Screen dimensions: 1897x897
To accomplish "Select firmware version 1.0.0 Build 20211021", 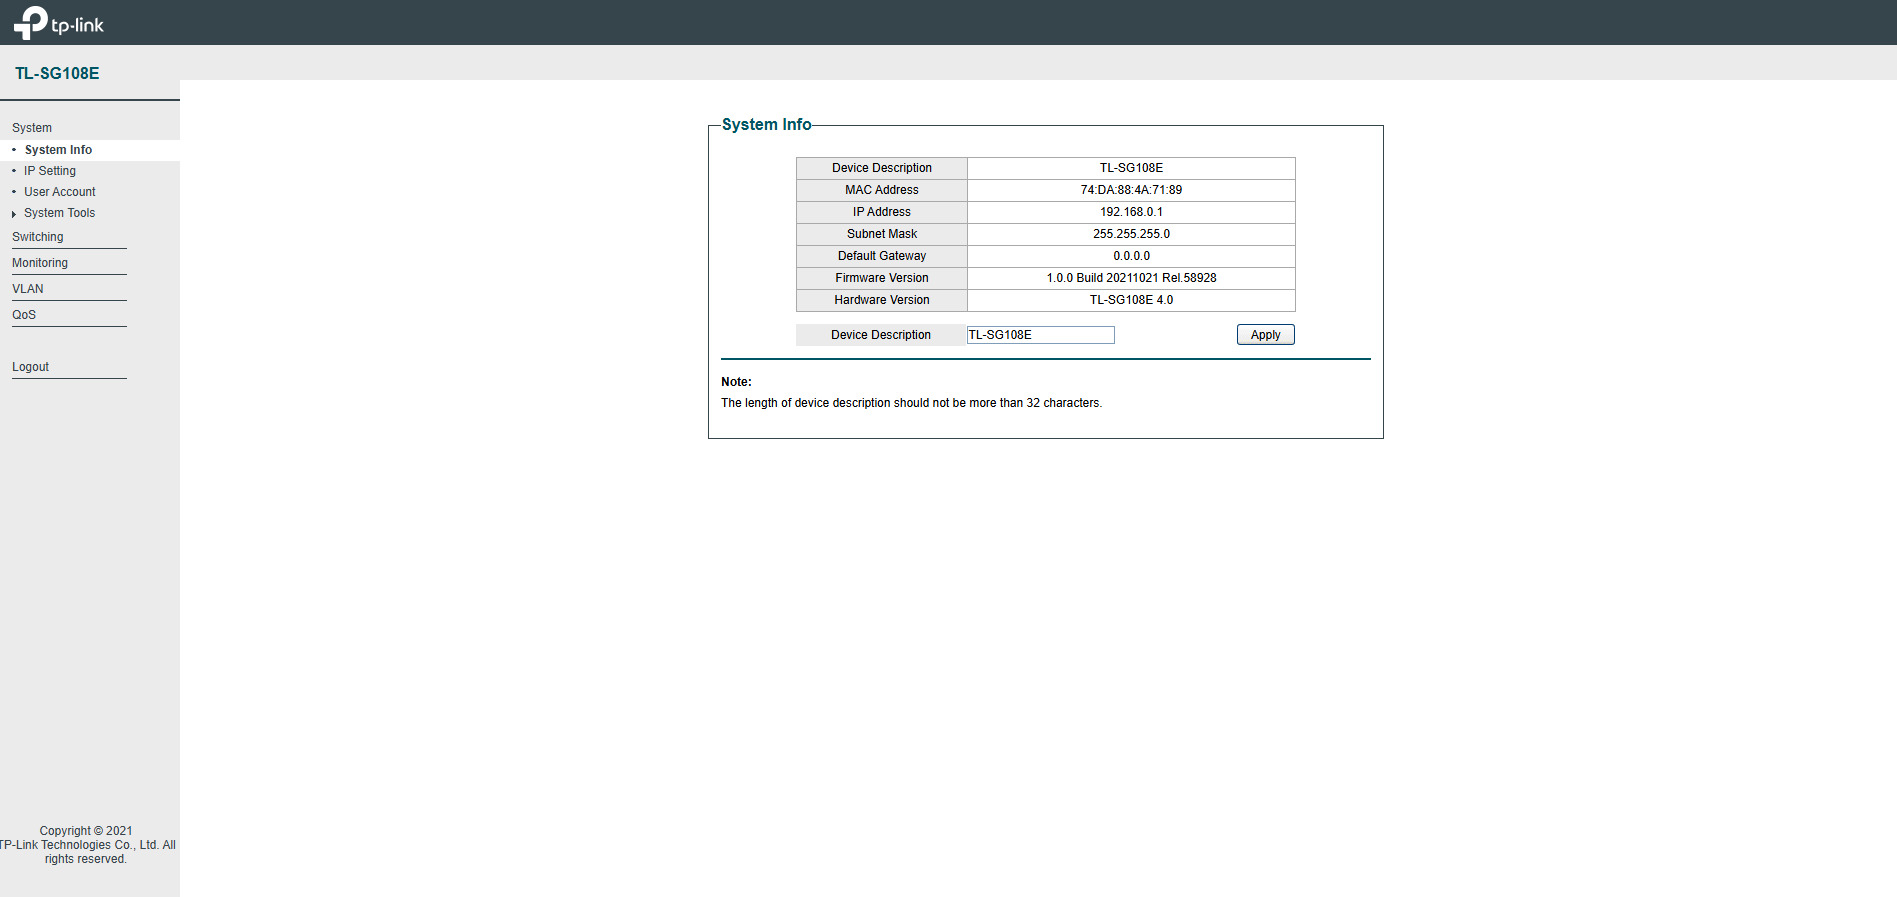I will click(1131, 278).
